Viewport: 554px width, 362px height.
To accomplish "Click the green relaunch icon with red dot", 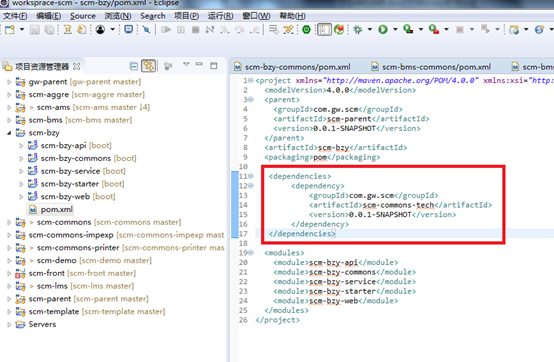I will pyautogui.click(x=339, y=29).
